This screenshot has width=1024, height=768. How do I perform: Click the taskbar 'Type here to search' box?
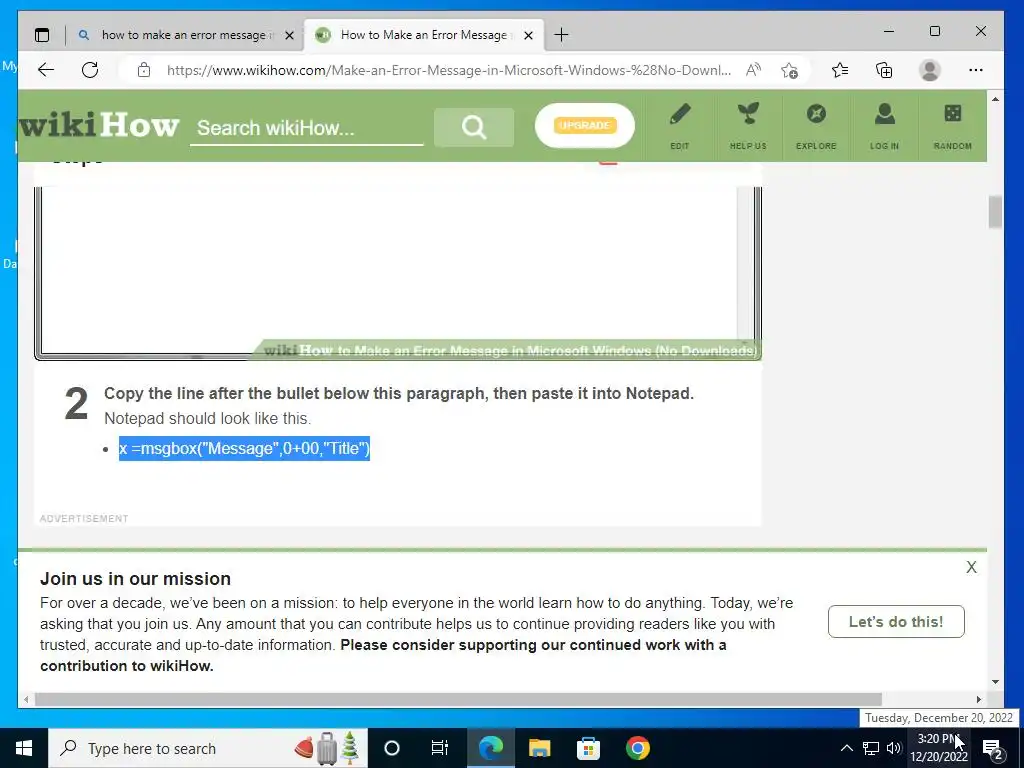point(208,748)
